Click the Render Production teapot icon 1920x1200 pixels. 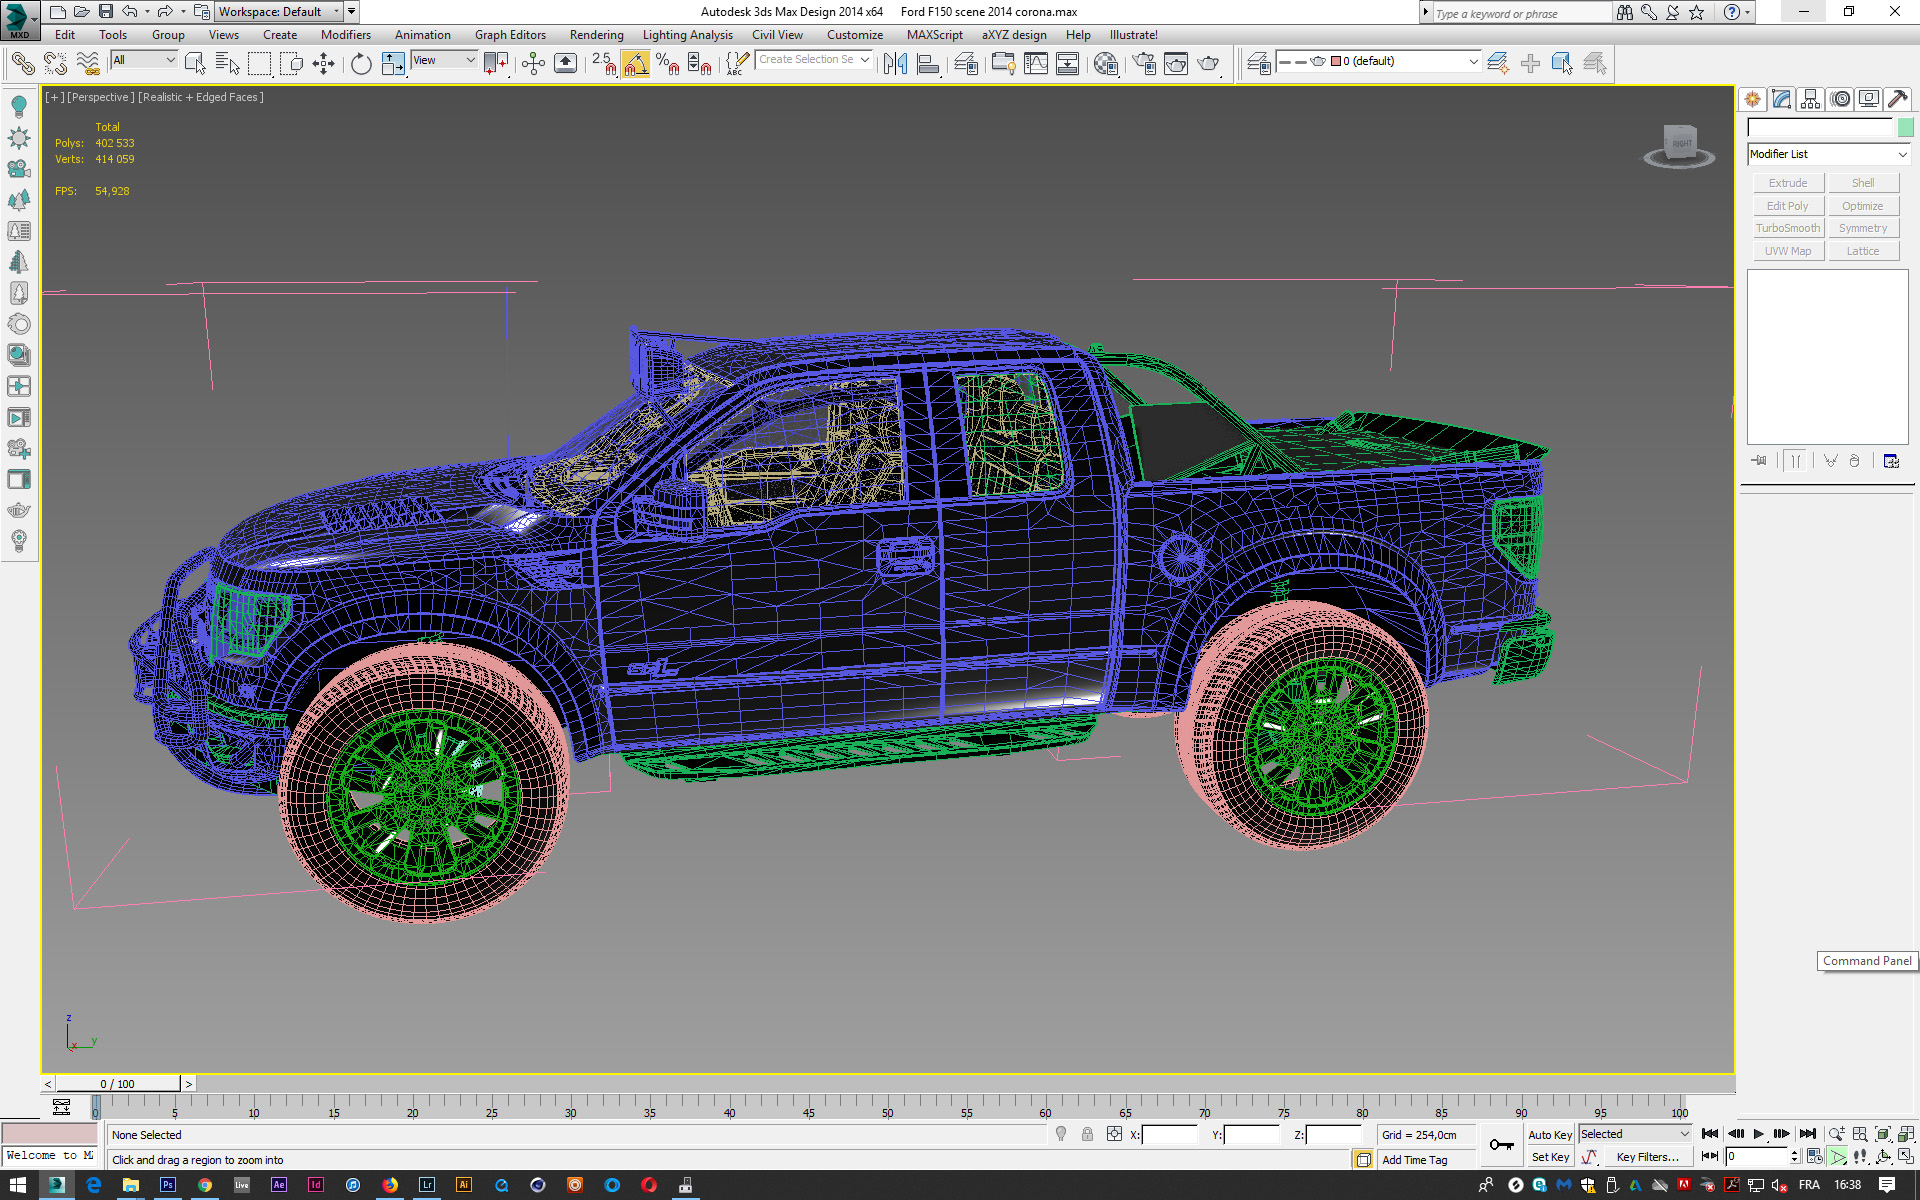(1208, 64)
